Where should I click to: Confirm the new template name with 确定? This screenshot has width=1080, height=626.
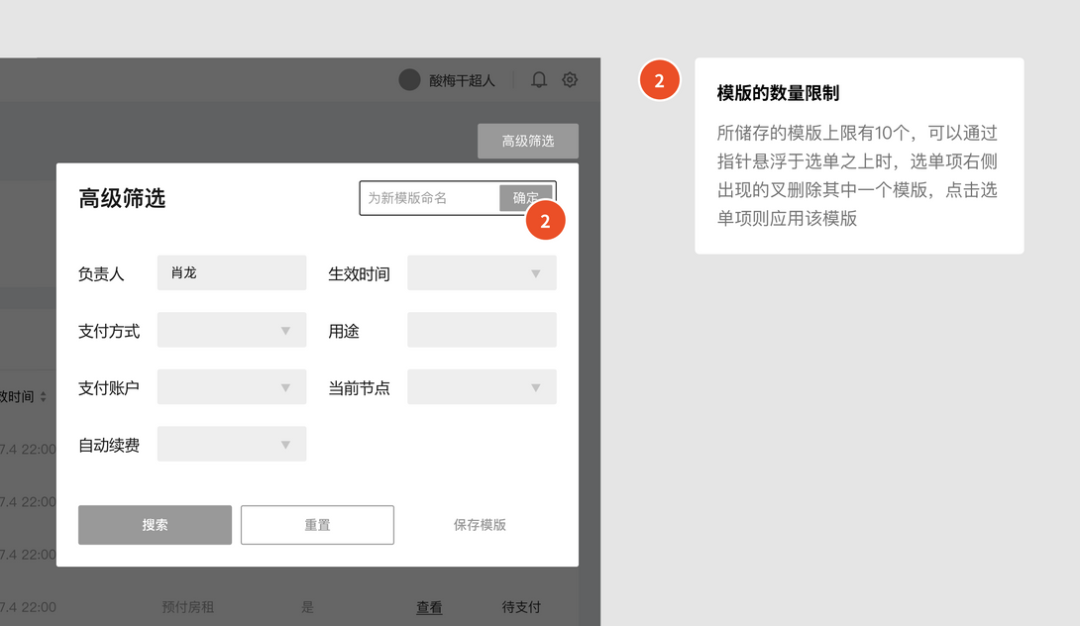tap(527, 198)
